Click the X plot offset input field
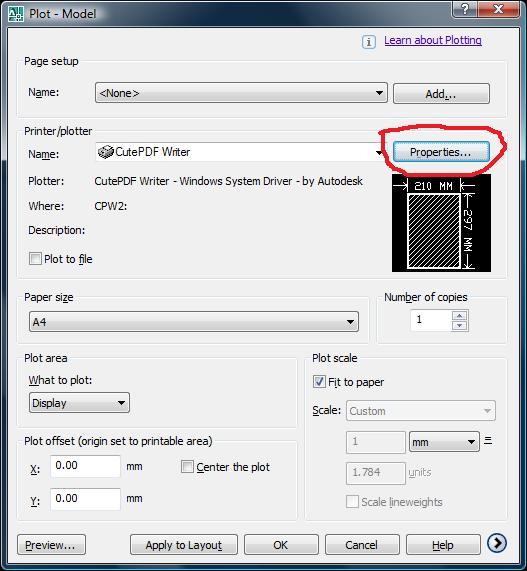Screen dimensions: 527x571 85,466
